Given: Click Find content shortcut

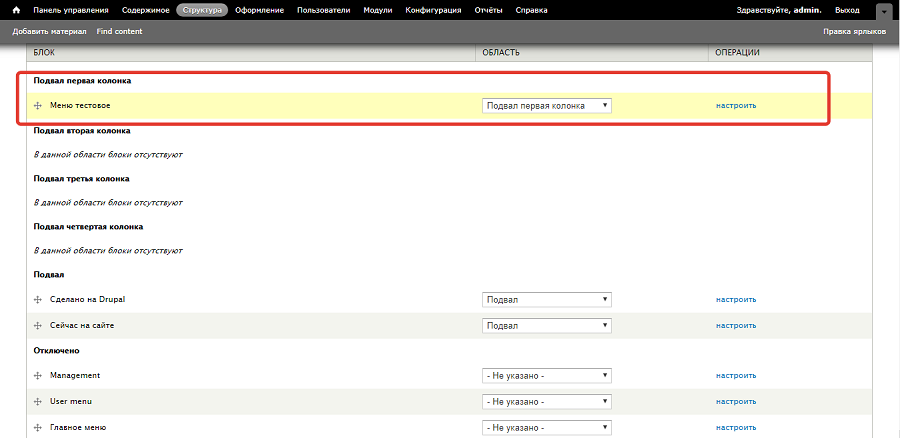Looking at the screenshot, I should 119,32.
